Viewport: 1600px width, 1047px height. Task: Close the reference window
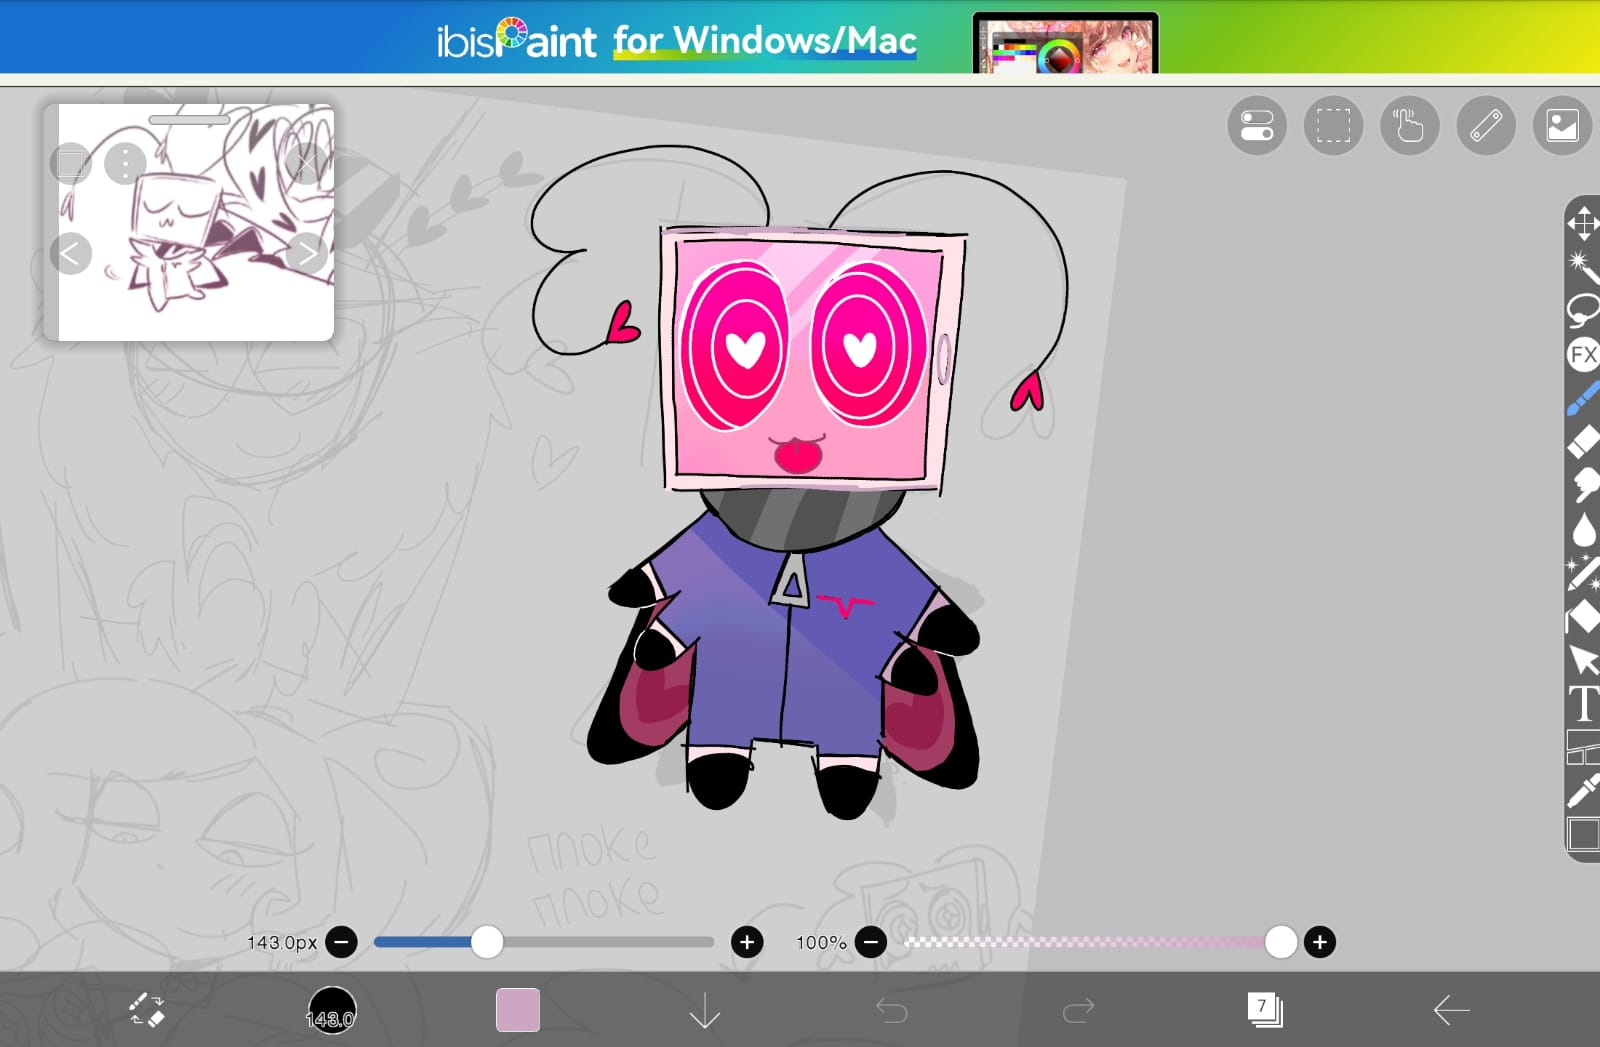coord(307,163)
